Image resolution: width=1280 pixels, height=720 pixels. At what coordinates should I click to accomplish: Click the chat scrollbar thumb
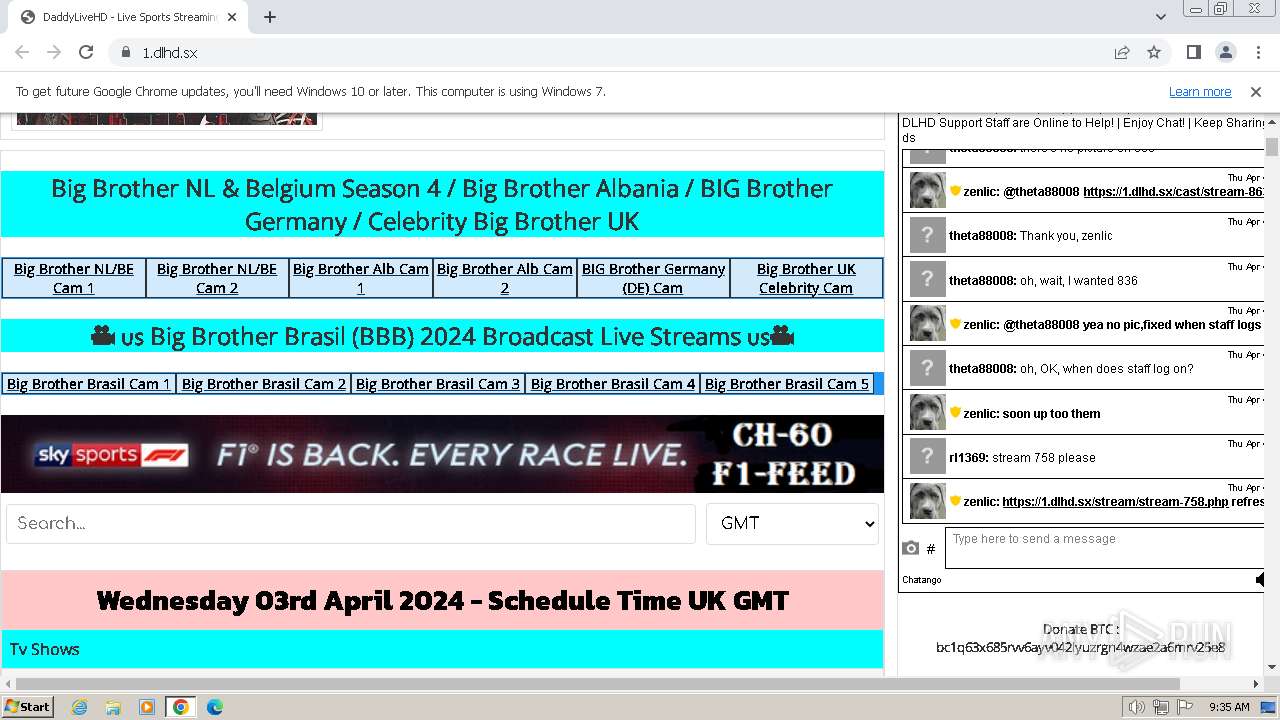(x=1272, y=147)
